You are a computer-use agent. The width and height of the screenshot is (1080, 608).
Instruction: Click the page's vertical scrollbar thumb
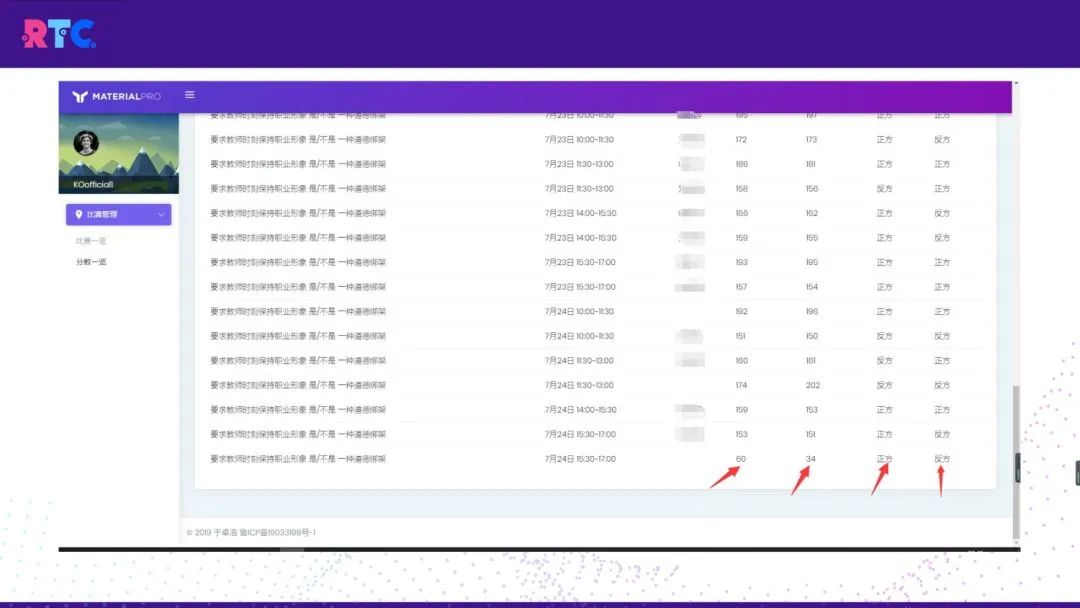(x=1016, y=461)
